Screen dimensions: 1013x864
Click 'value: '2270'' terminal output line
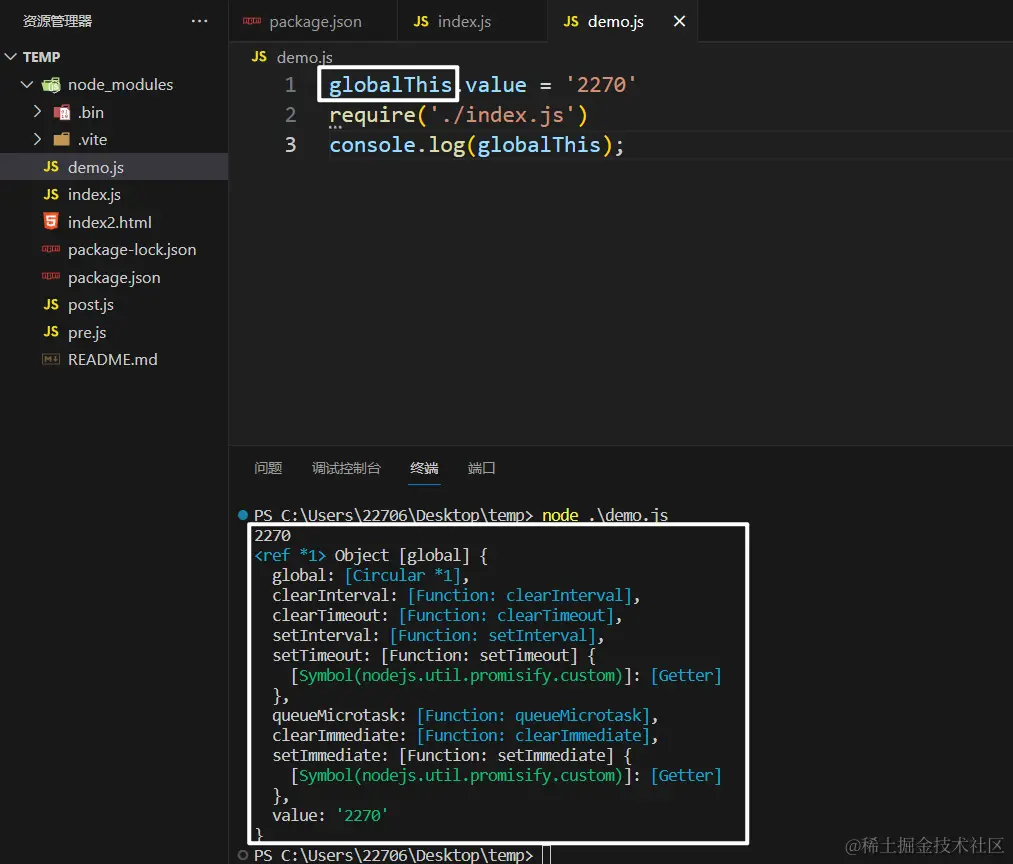pos(329,816)
